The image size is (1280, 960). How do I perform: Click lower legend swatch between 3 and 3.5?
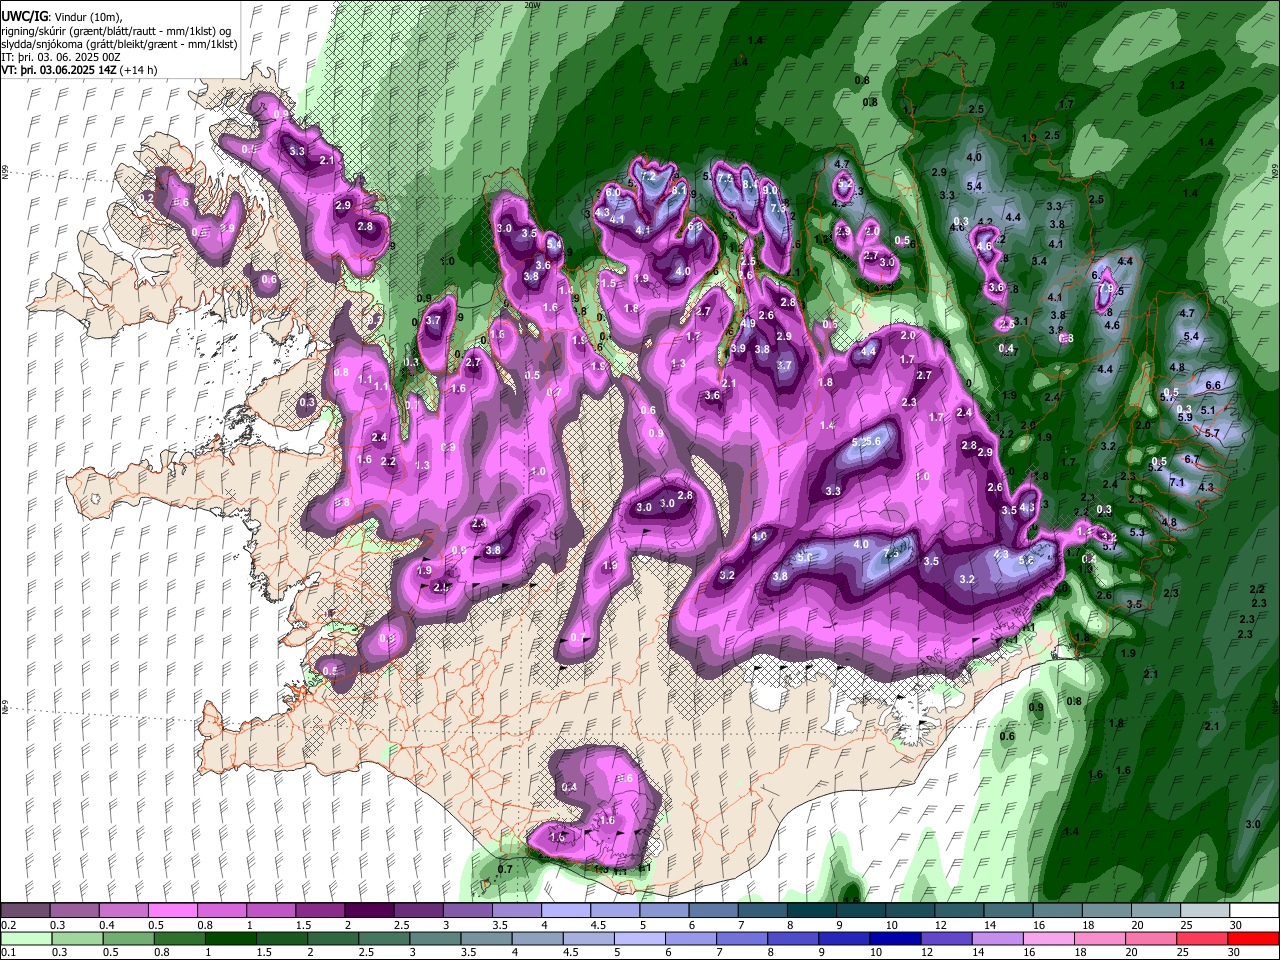click(435, 938)
